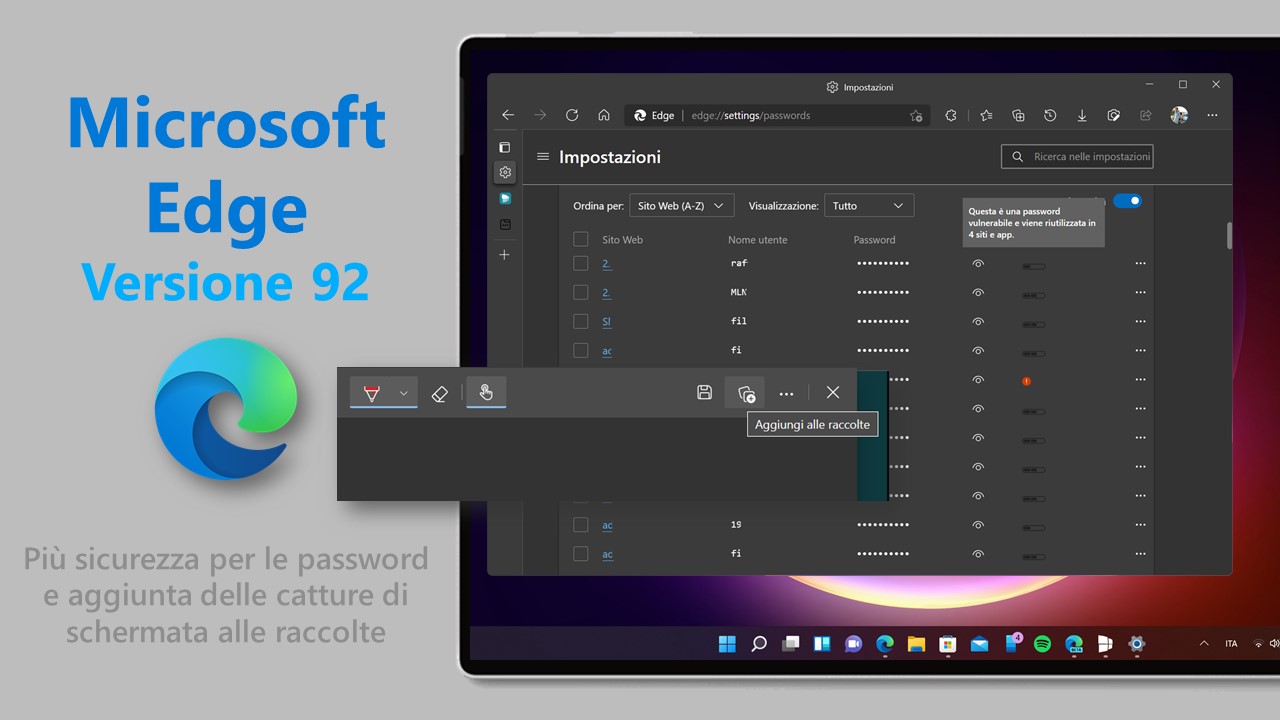Click the settings page vertical scrollbar
Viewport: 1280px width, 720px height.
tap(1229, 236)
